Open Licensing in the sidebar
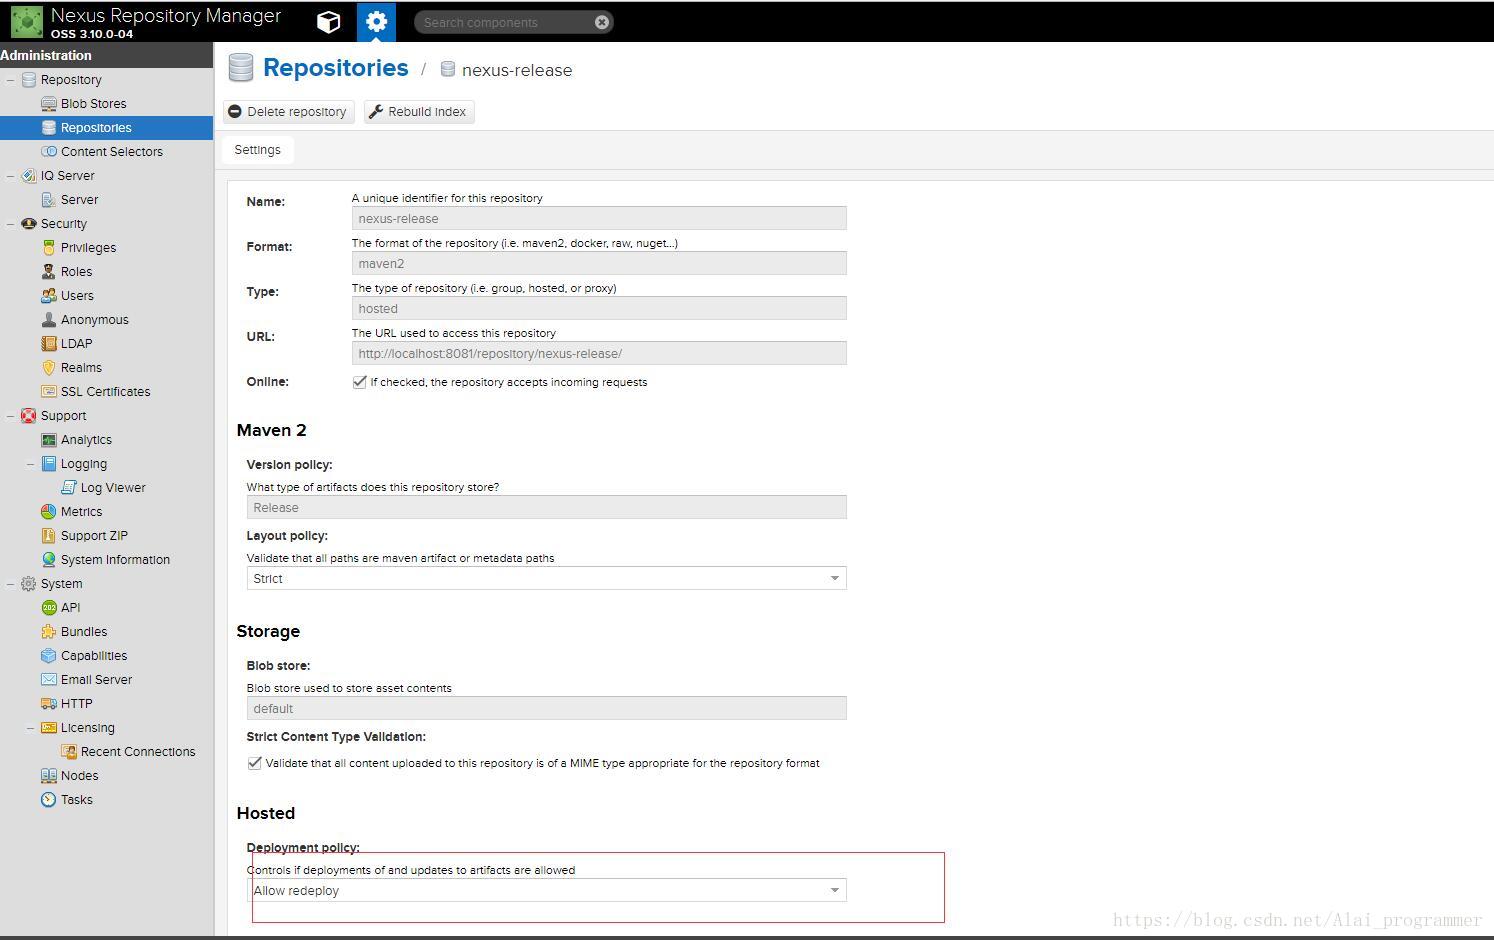 (87, 728)
